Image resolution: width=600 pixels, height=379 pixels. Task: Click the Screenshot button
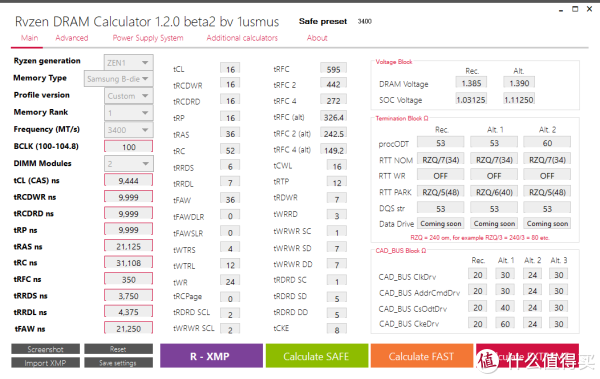pyautogui.click(x=46, y=349)
